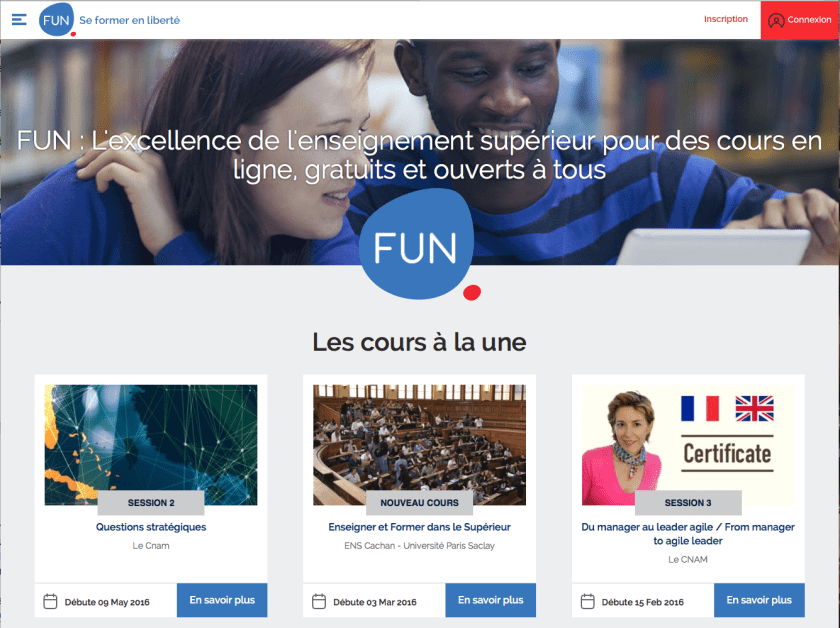Image resolution: width=840 pixels, height=628 pixels.
Task: Open Questions stratégiques course title
Action: pos(151,527)
